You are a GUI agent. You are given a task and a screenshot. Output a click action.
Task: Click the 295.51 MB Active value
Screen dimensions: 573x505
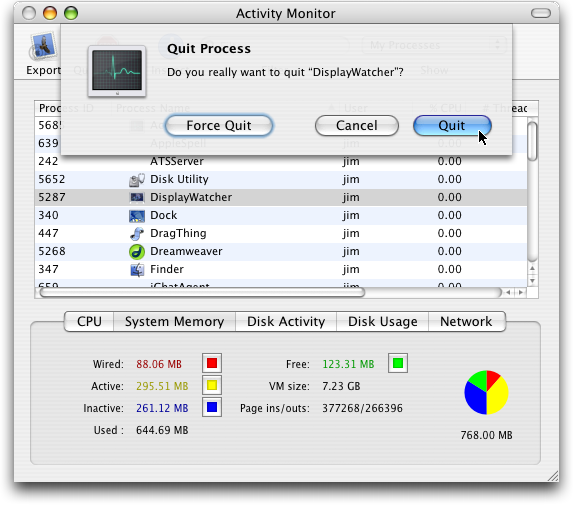tap(162, 386)
